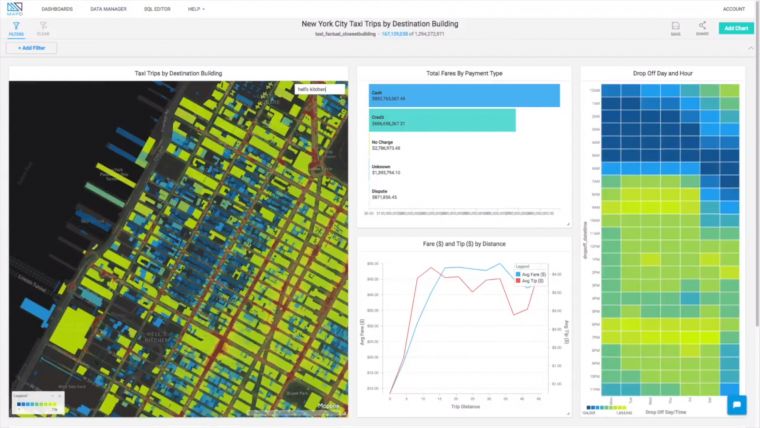Click the heatmap legend color scale
Viewport: 760px width, 428px height.
[x=606, y=408]
